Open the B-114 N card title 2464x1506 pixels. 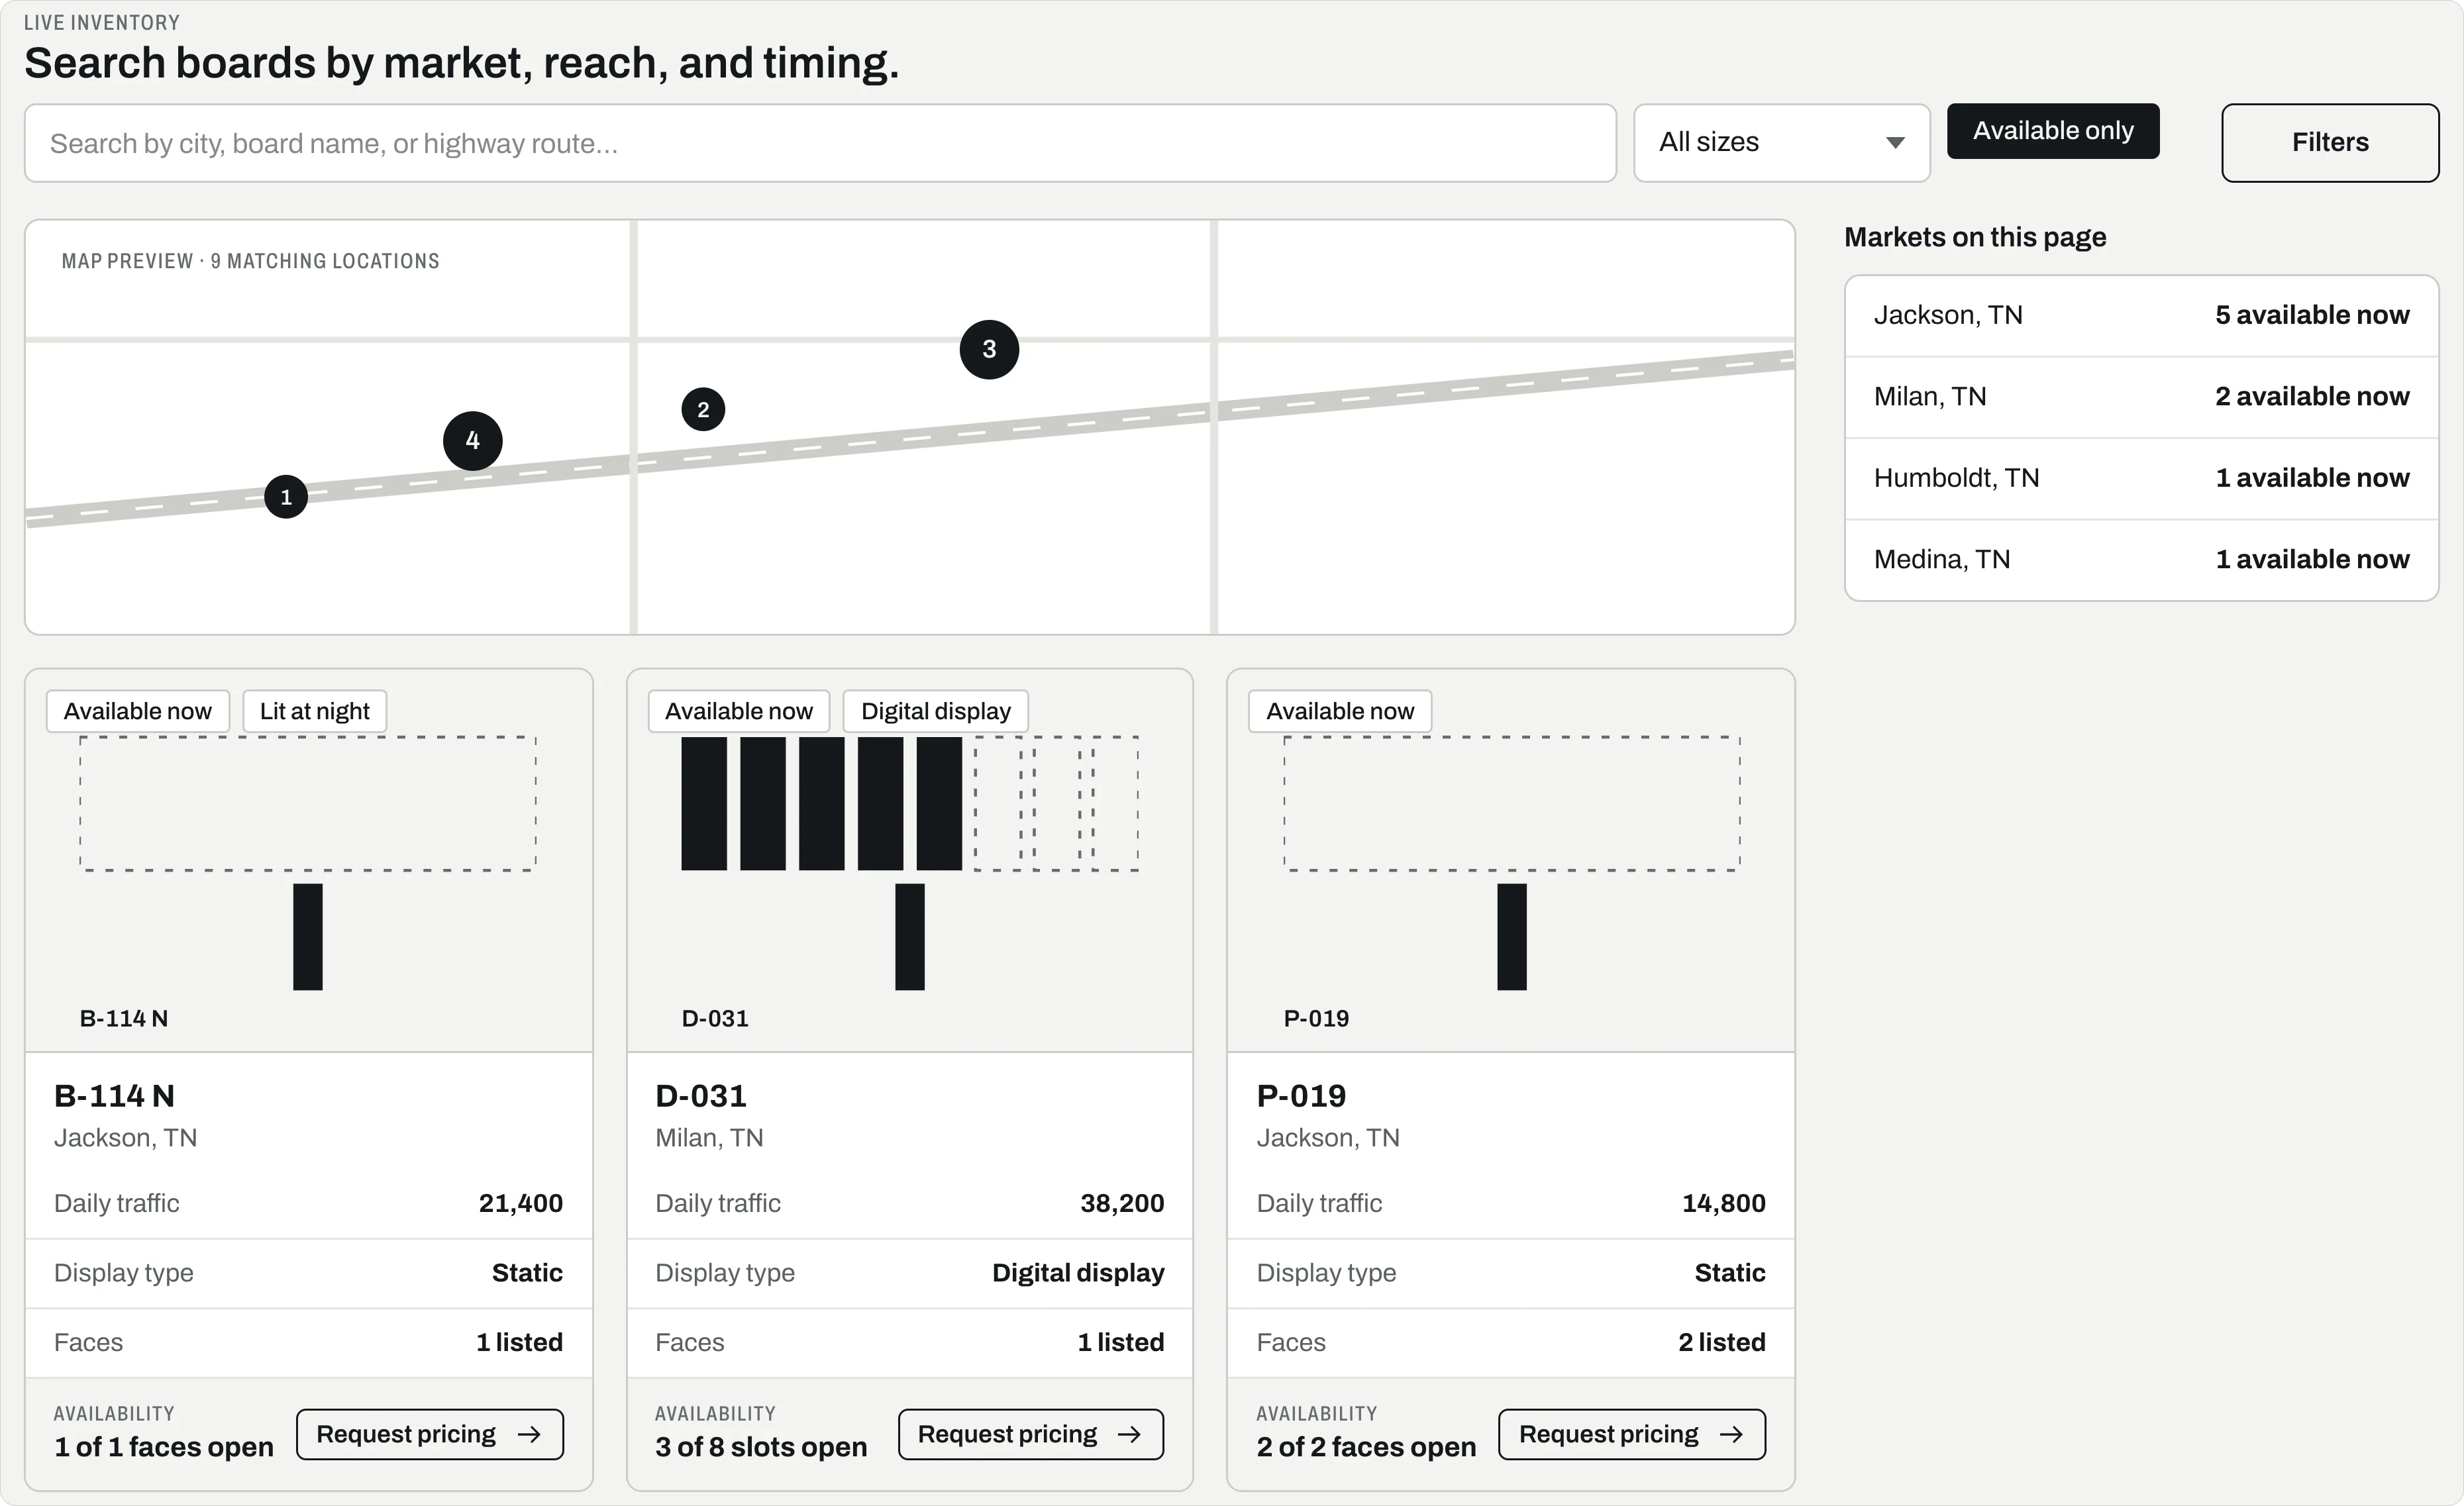114,1096
